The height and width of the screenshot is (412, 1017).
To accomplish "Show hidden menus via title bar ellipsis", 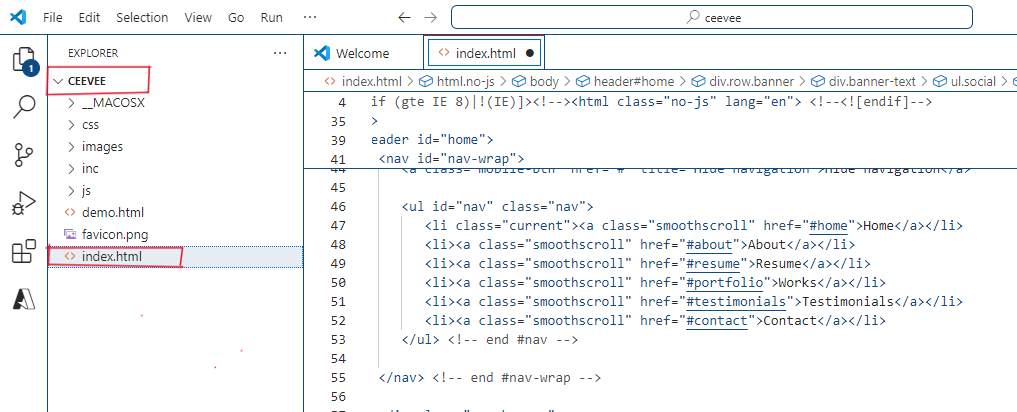I will (310, 18).
